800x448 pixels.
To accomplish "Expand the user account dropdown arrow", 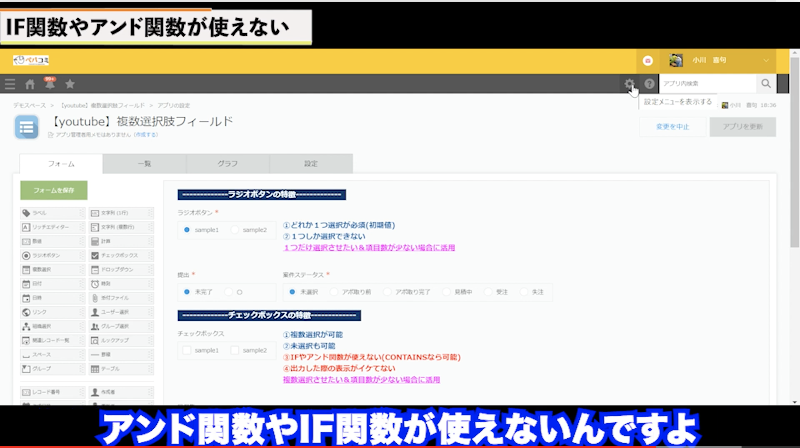I will [x=767, y=61].
